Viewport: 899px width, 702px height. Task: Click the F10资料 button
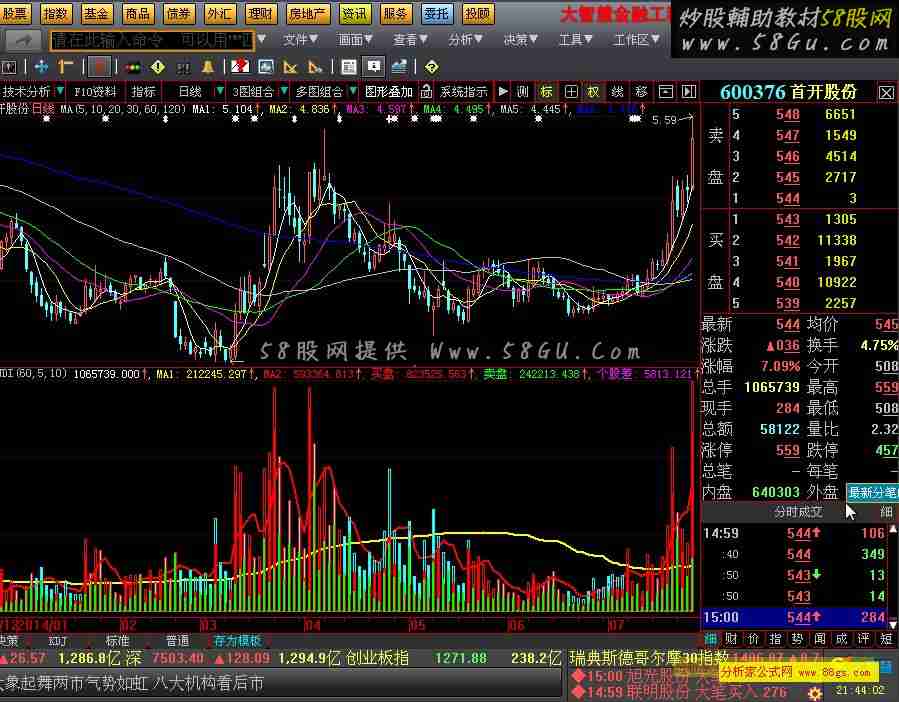pyautogui.click(x=95, y=91)
